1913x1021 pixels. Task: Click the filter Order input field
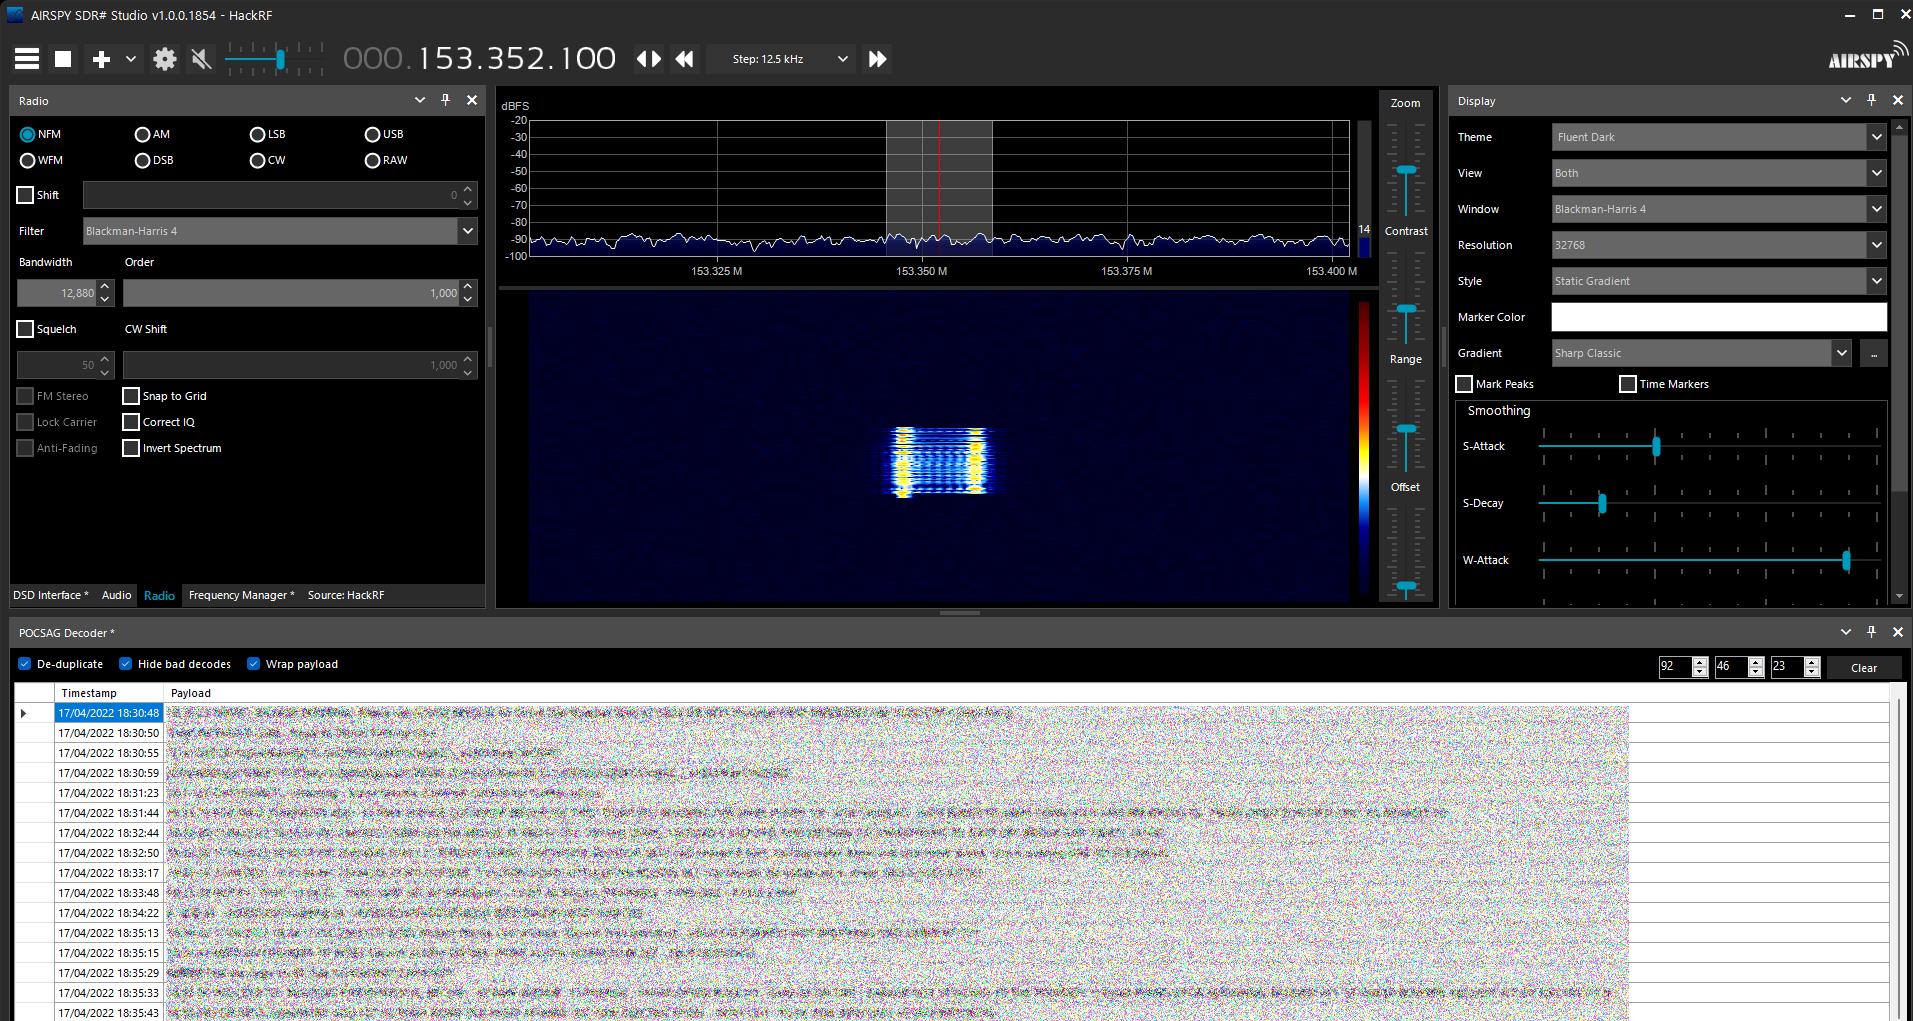click(x=291, y=293)
